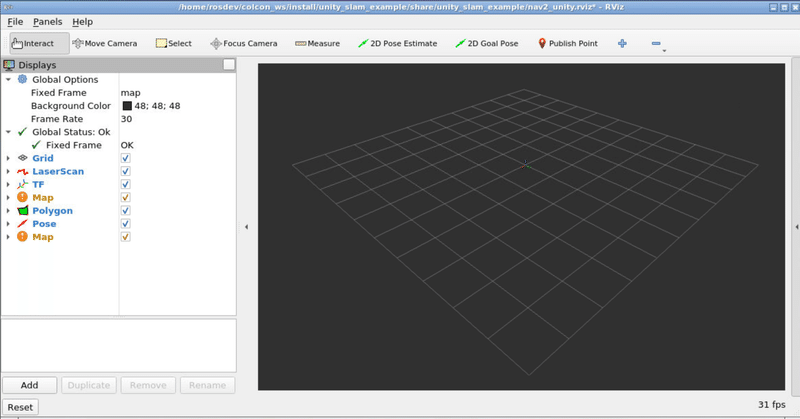Activate the Focus Camera tool
Screen dimensions: 800x419
[244, 43]
